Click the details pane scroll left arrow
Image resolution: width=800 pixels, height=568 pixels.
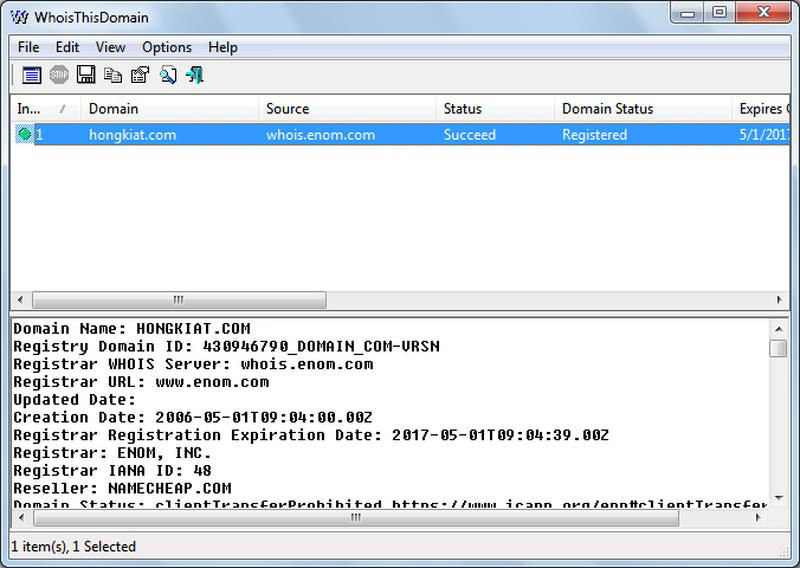(21, 517)
